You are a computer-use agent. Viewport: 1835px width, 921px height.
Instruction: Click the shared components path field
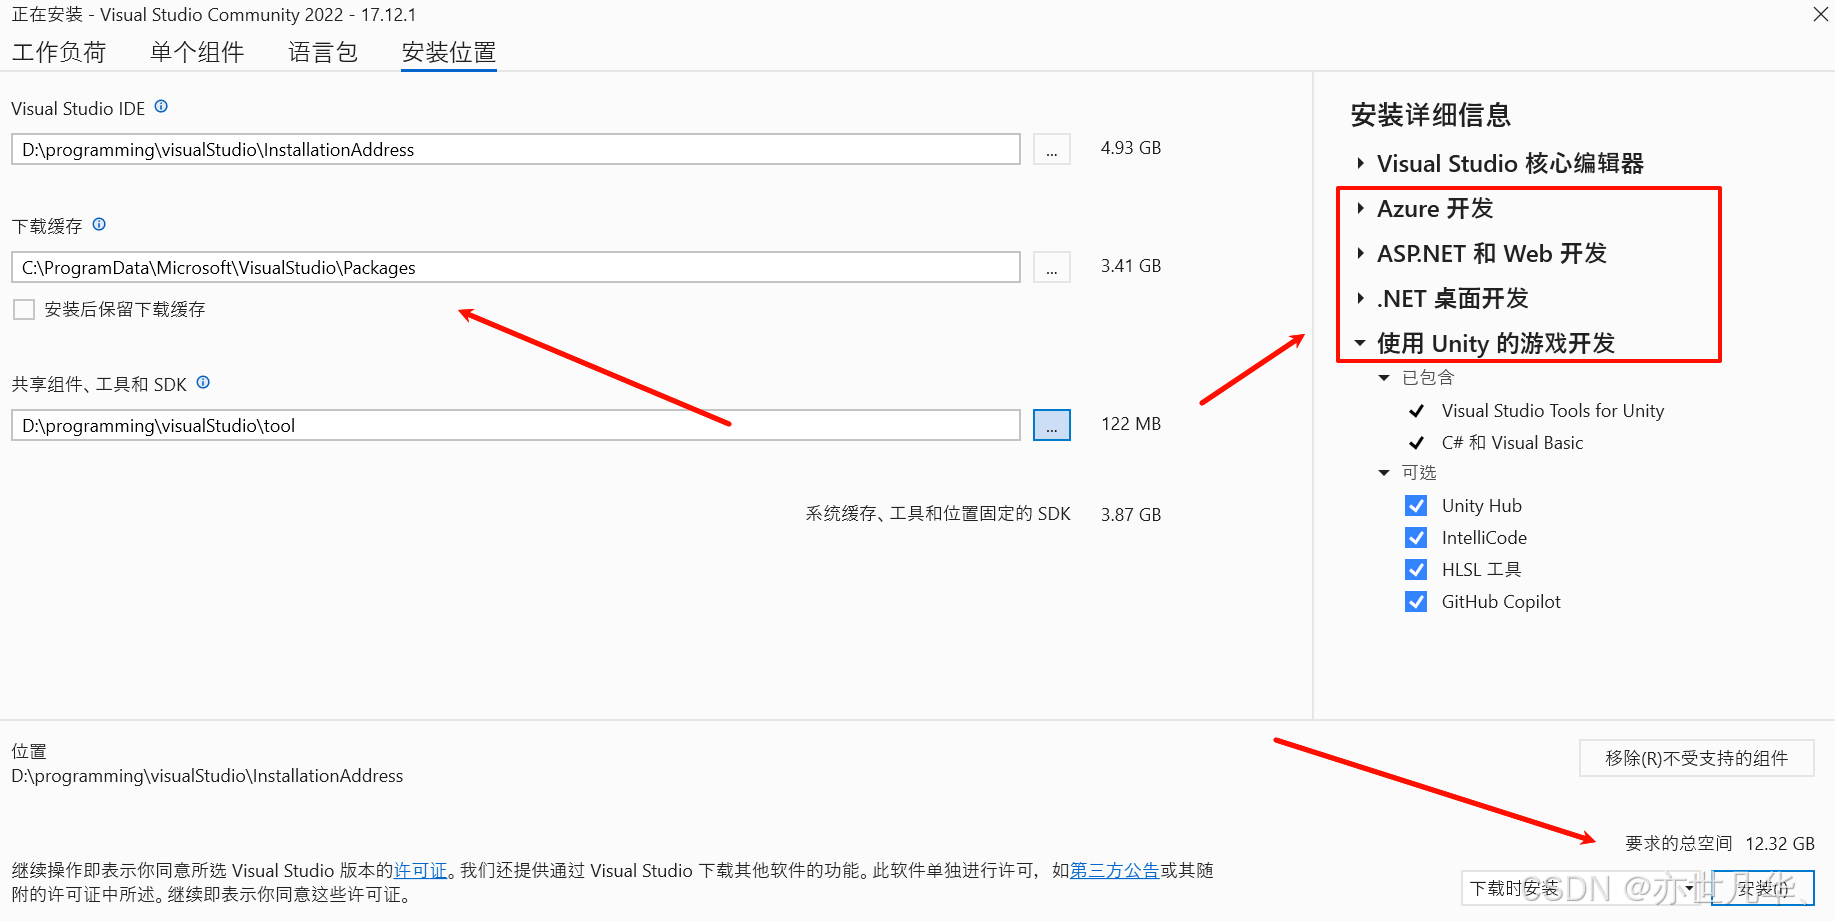click(x=516, y=426)
